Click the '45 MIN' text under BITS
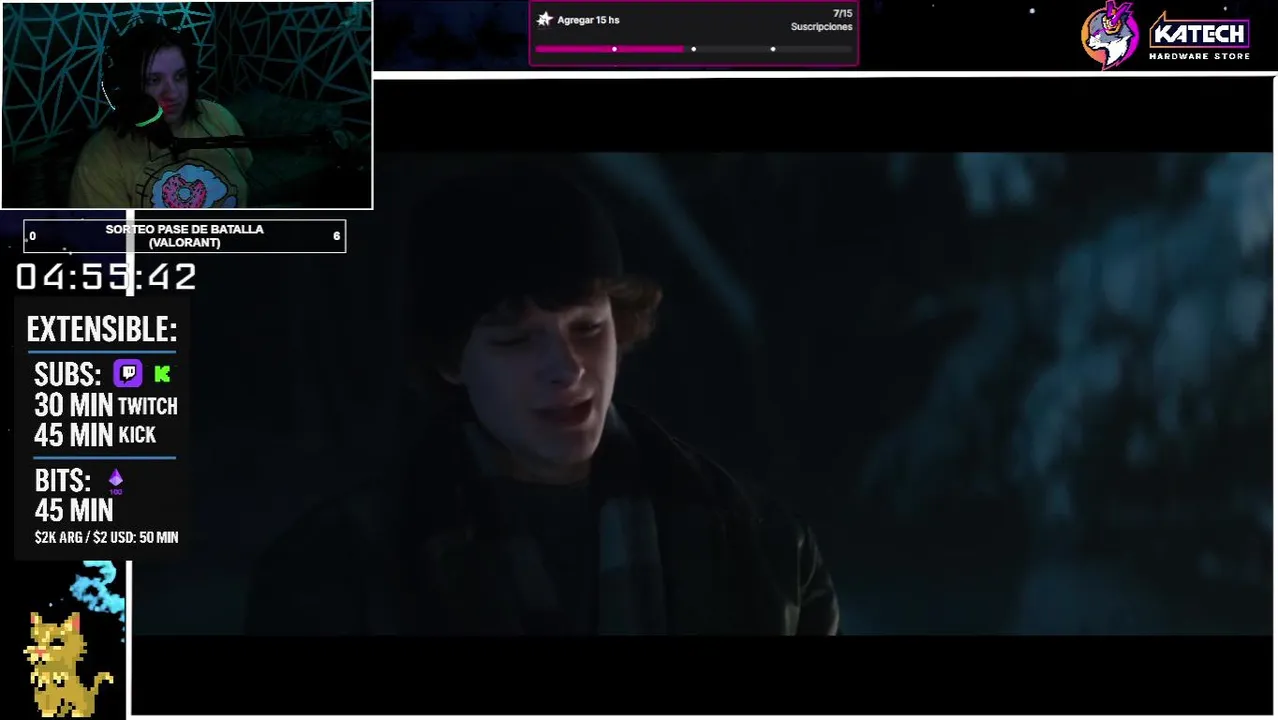The image size is (1278, 720). [74, 511]
